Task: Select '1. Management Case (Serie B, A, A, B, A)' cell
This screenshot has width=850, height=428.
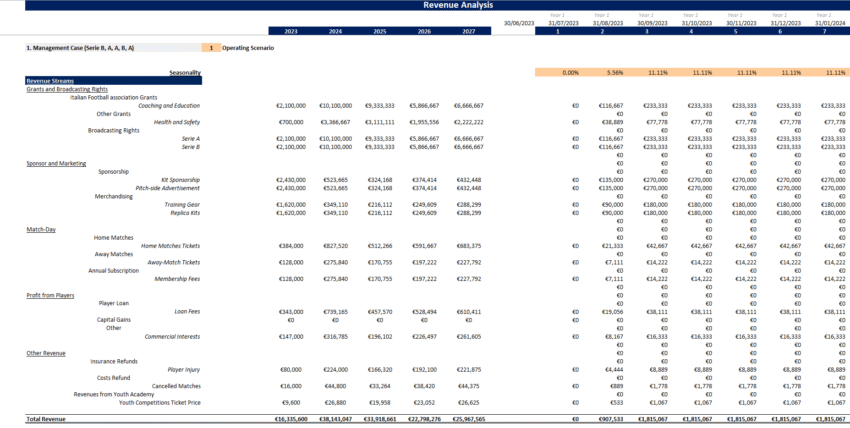Action: click(x=113, y=48)
